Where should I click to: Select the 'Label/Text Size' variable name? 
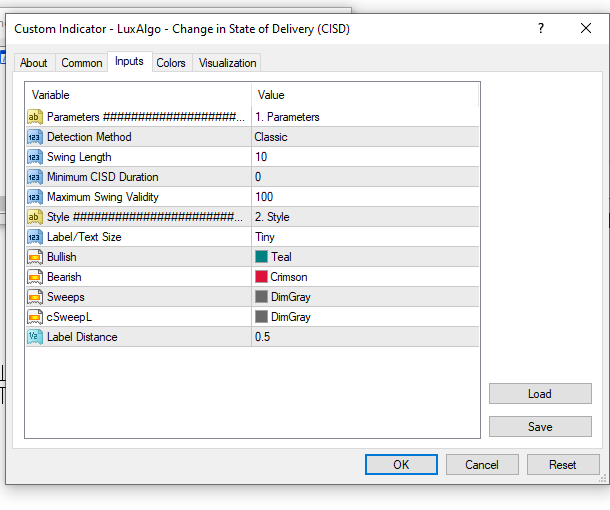tap(84, 237)
